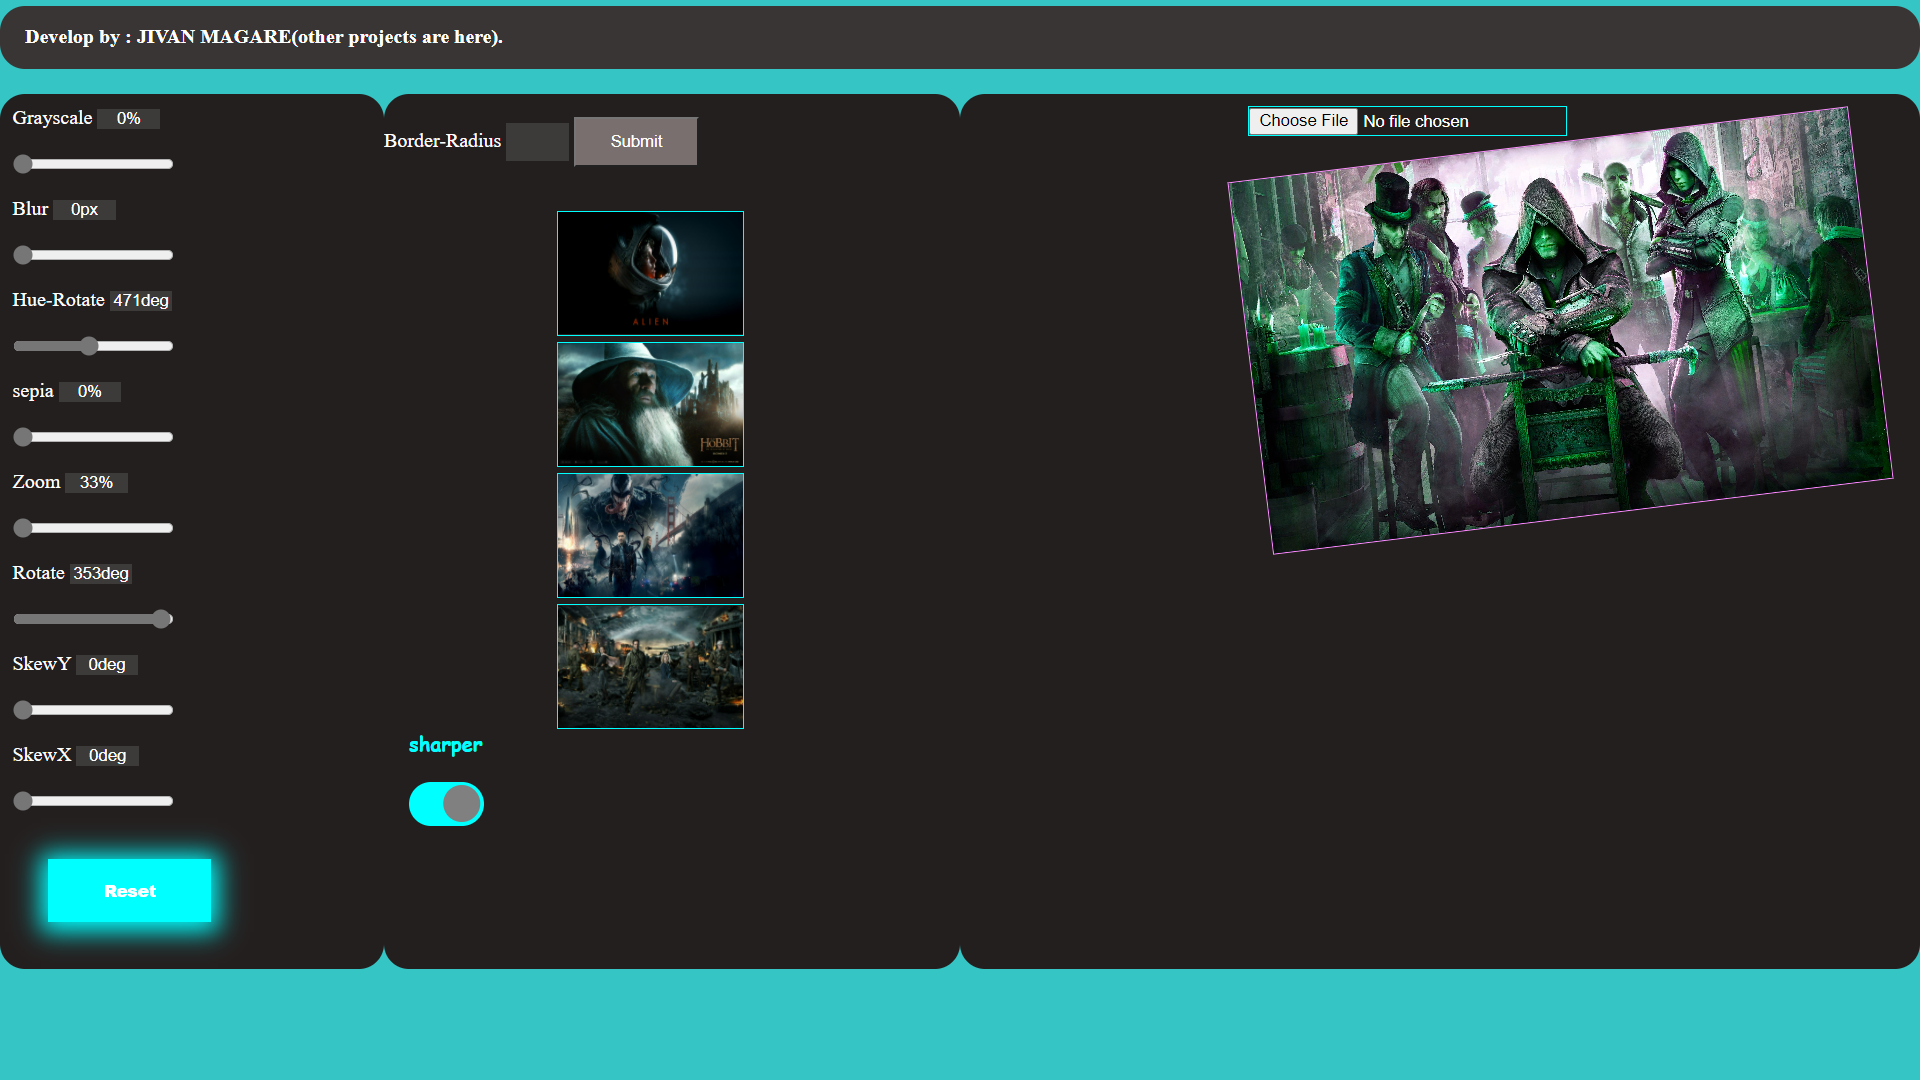Adjust the SkewY slider
This screenshot has width=1920, height=1080.
[93, 710]
